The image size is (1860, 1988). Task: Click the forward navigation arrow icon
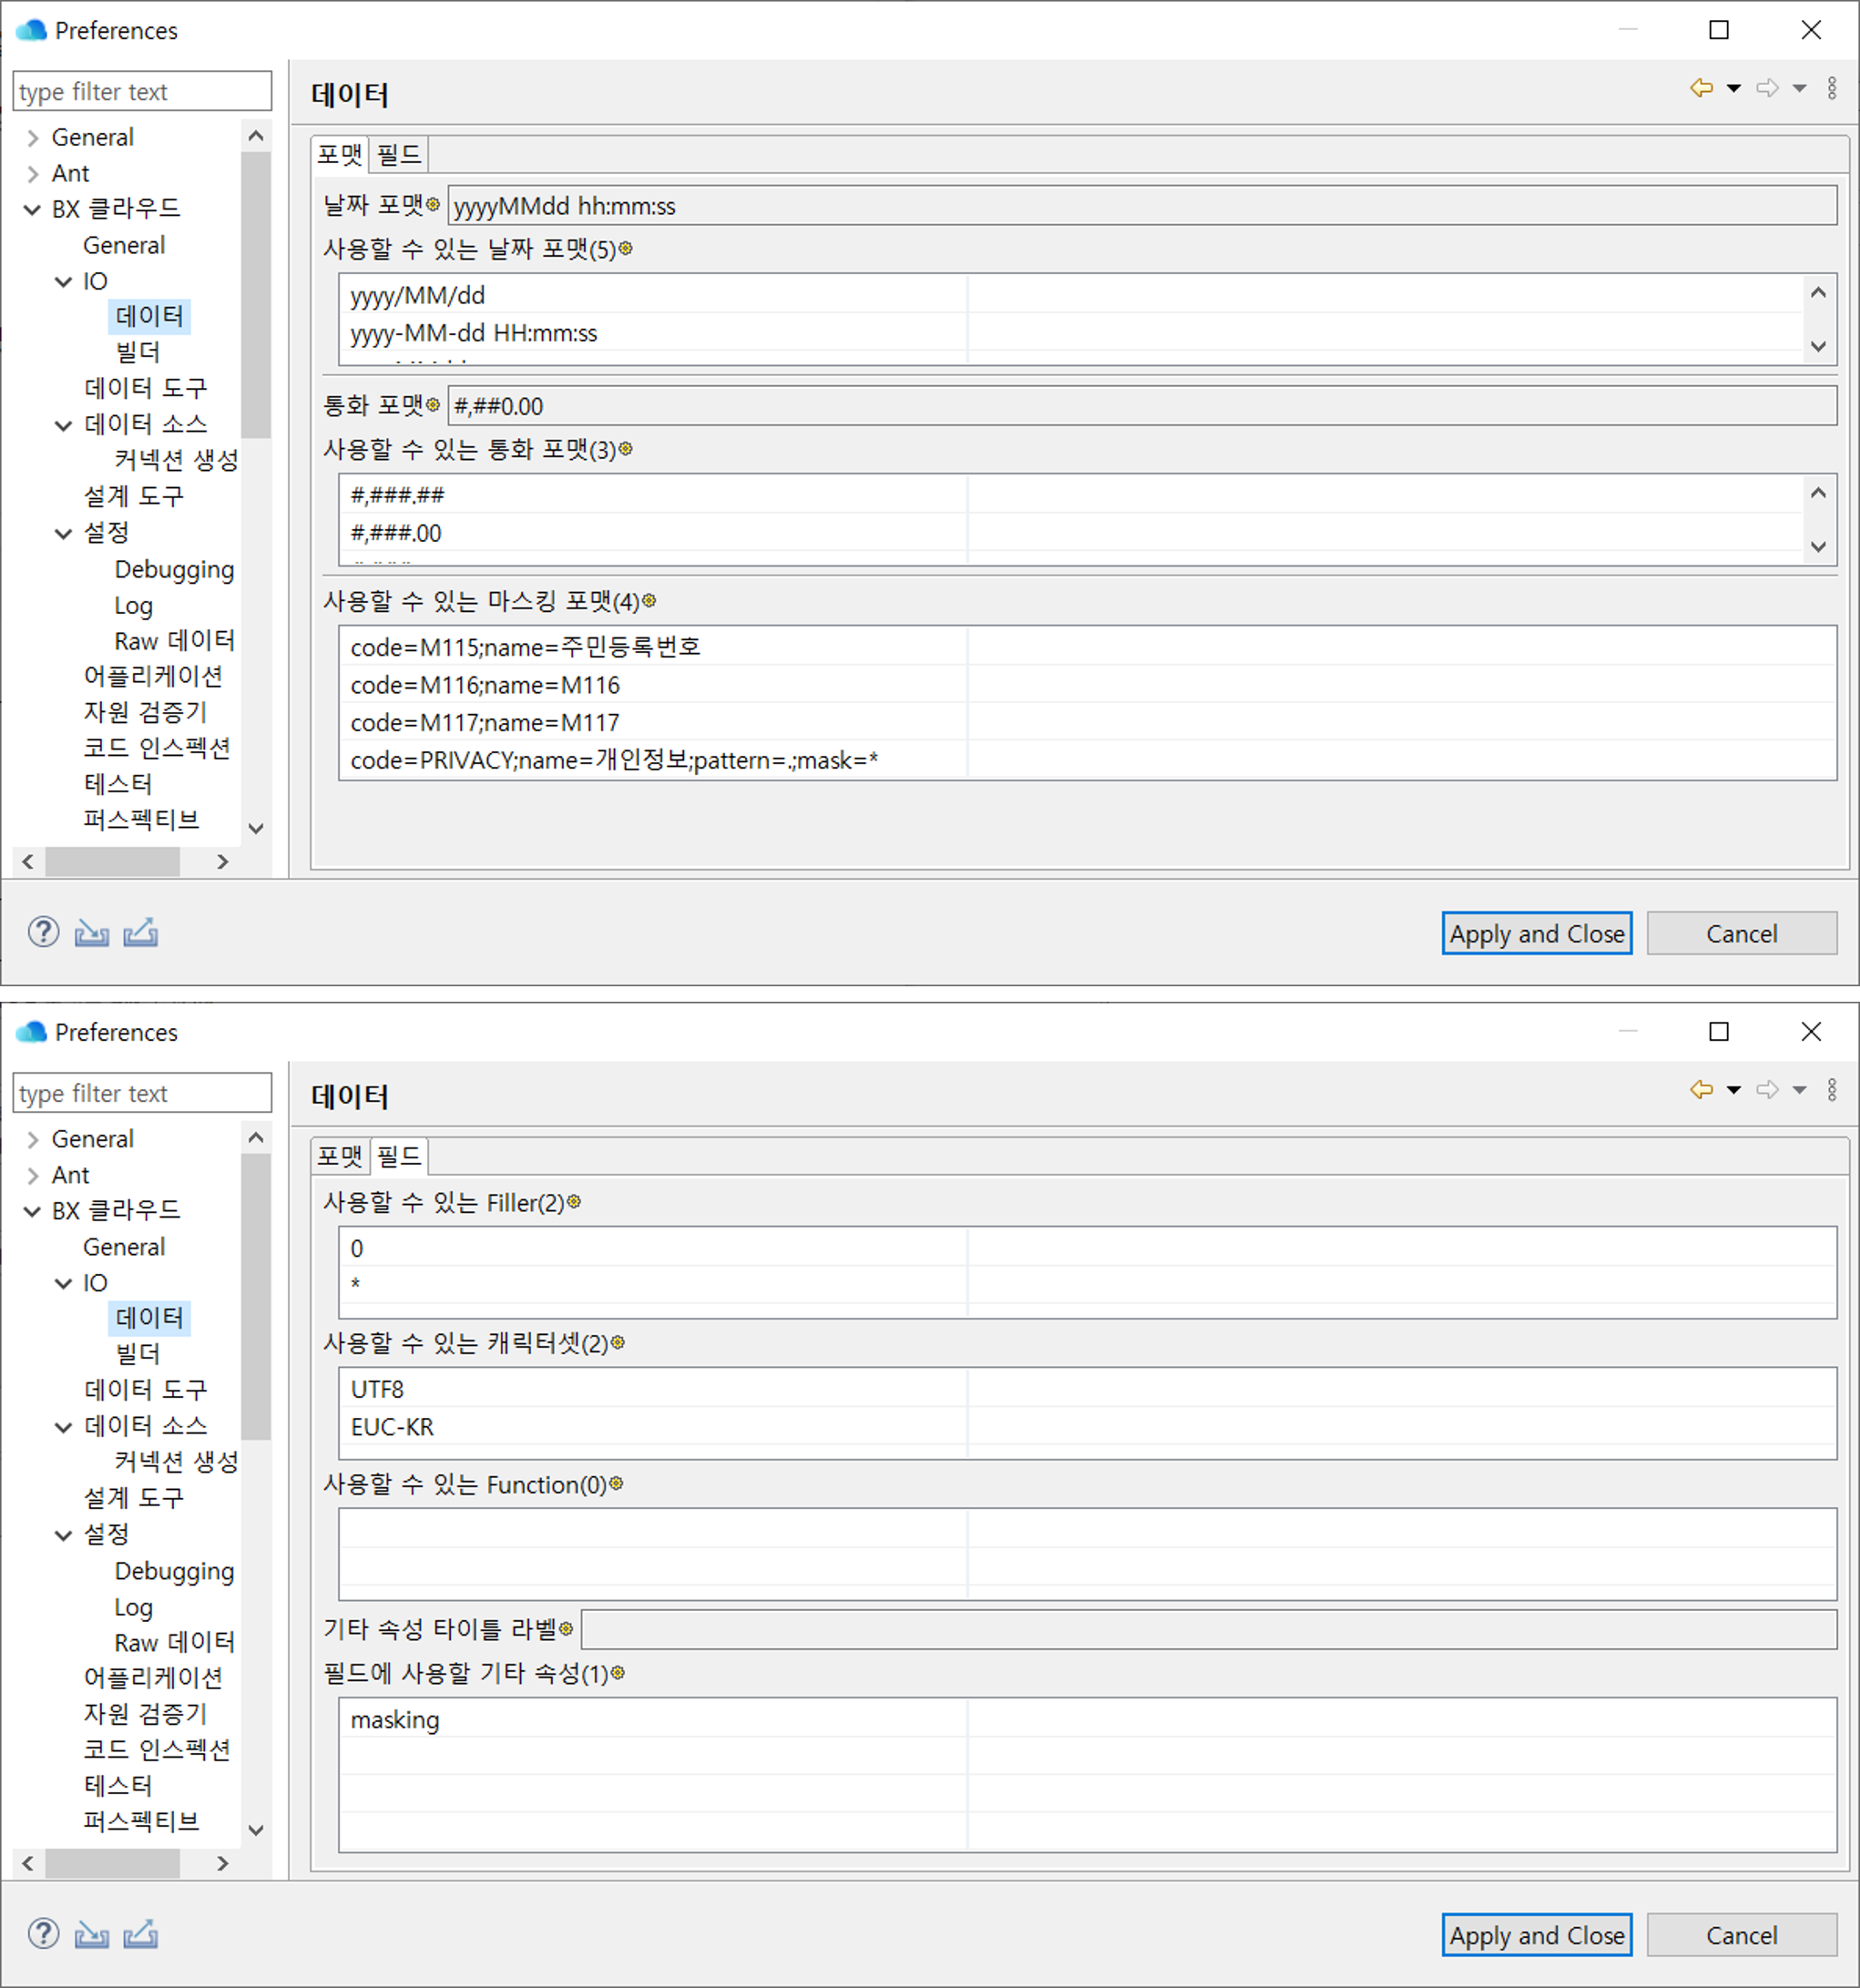1768,88
